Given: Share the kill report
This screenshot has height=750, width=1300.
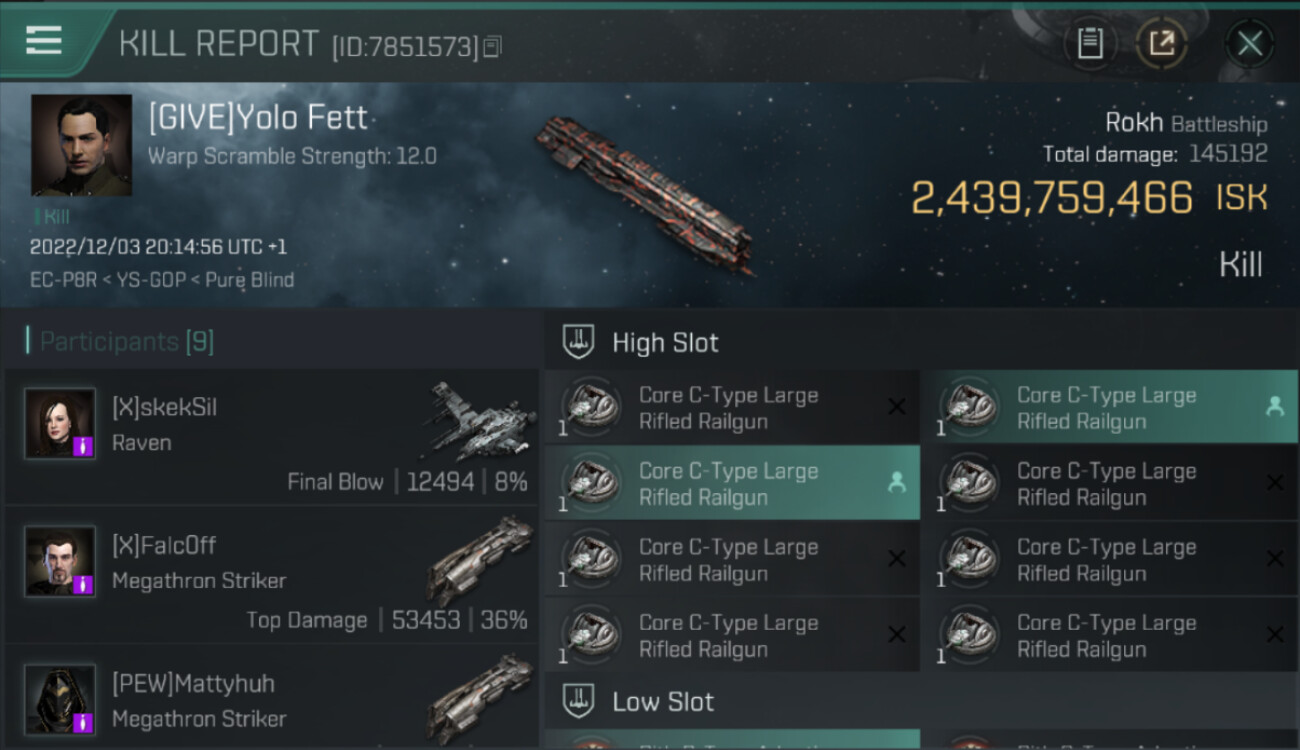Looking at the screenshot, I should point(1161,43).
